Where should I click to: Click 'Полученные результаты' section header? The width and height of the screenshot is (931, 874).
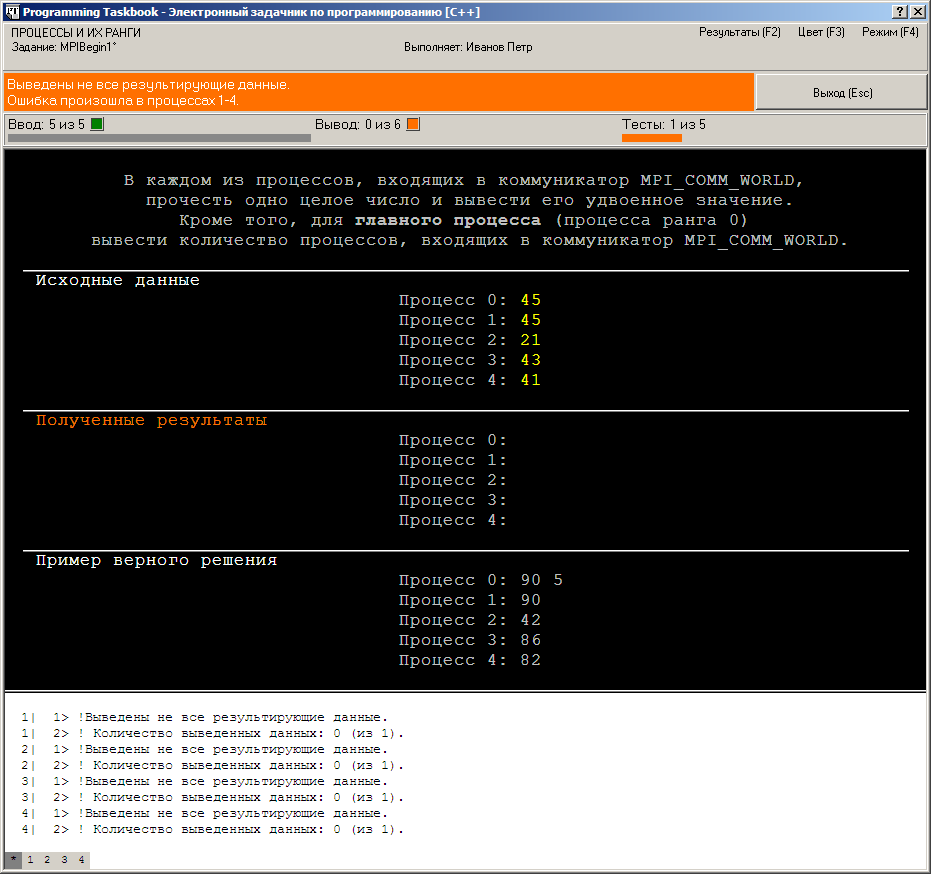pos(151,420)
